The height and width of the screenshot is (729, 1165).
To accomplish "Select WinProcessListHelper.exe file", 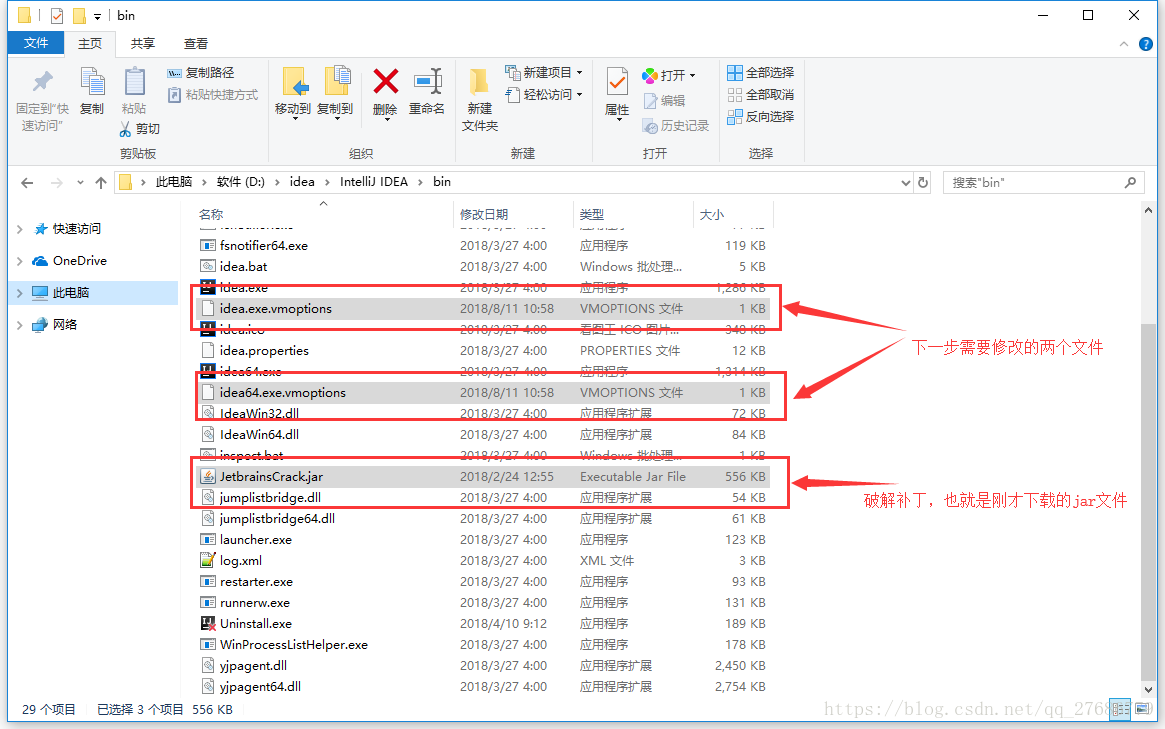I will 483,645.
